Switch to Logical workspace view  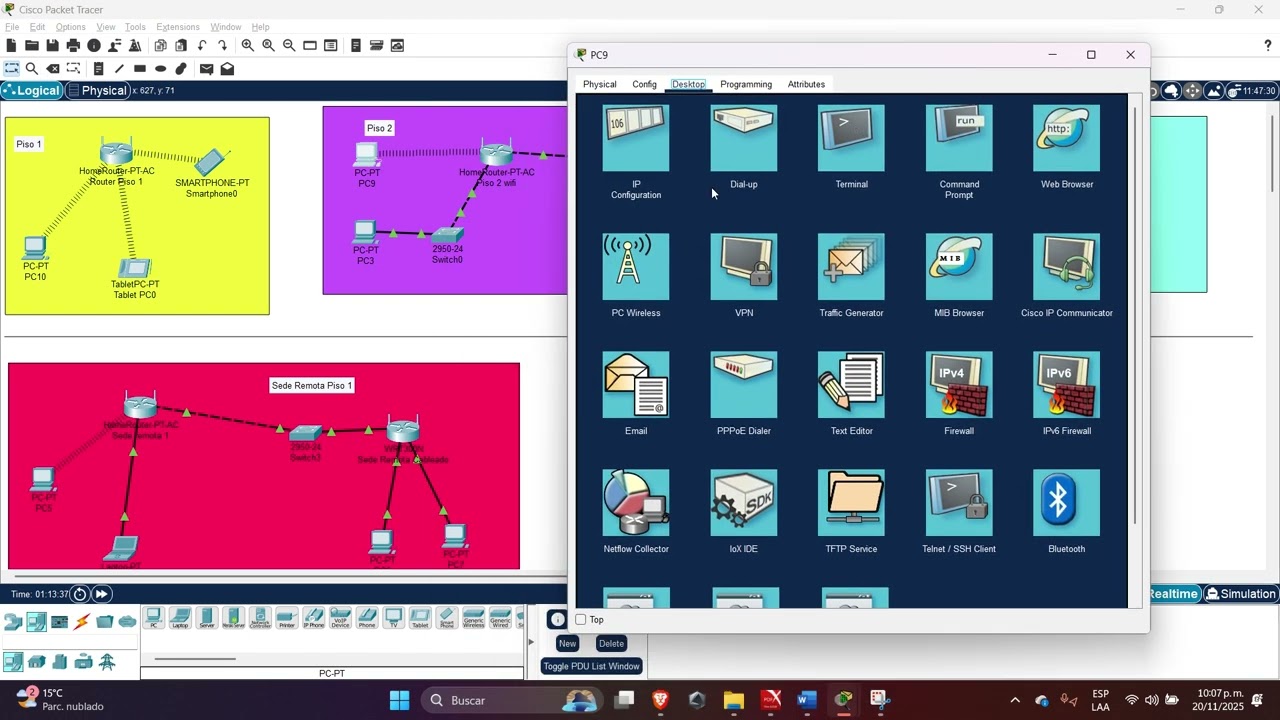pos(32,91)
